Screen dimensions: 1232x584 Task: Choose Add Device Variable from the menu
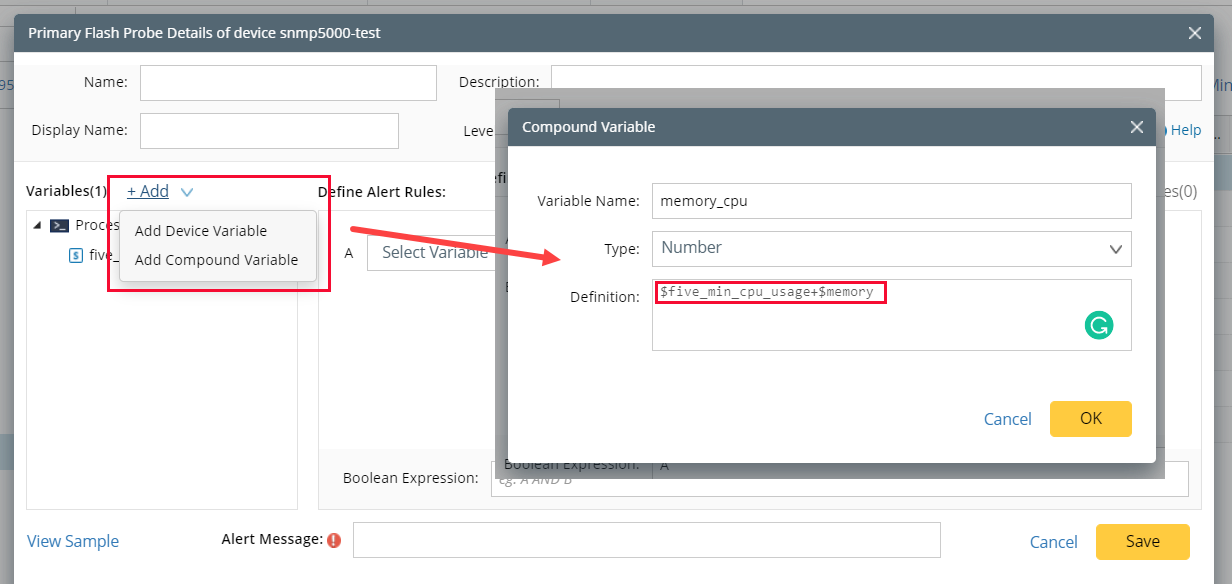[201, 230]
